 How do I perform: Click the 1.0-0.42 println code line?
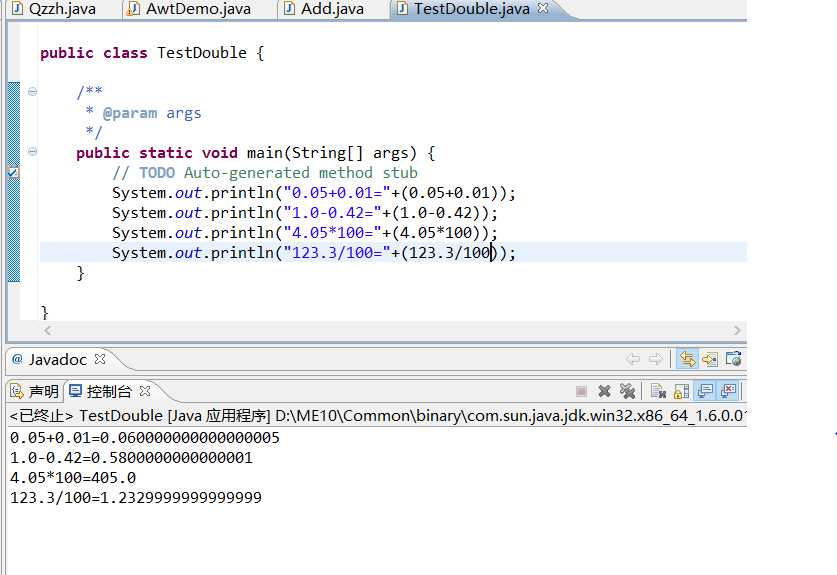[305, 212]
